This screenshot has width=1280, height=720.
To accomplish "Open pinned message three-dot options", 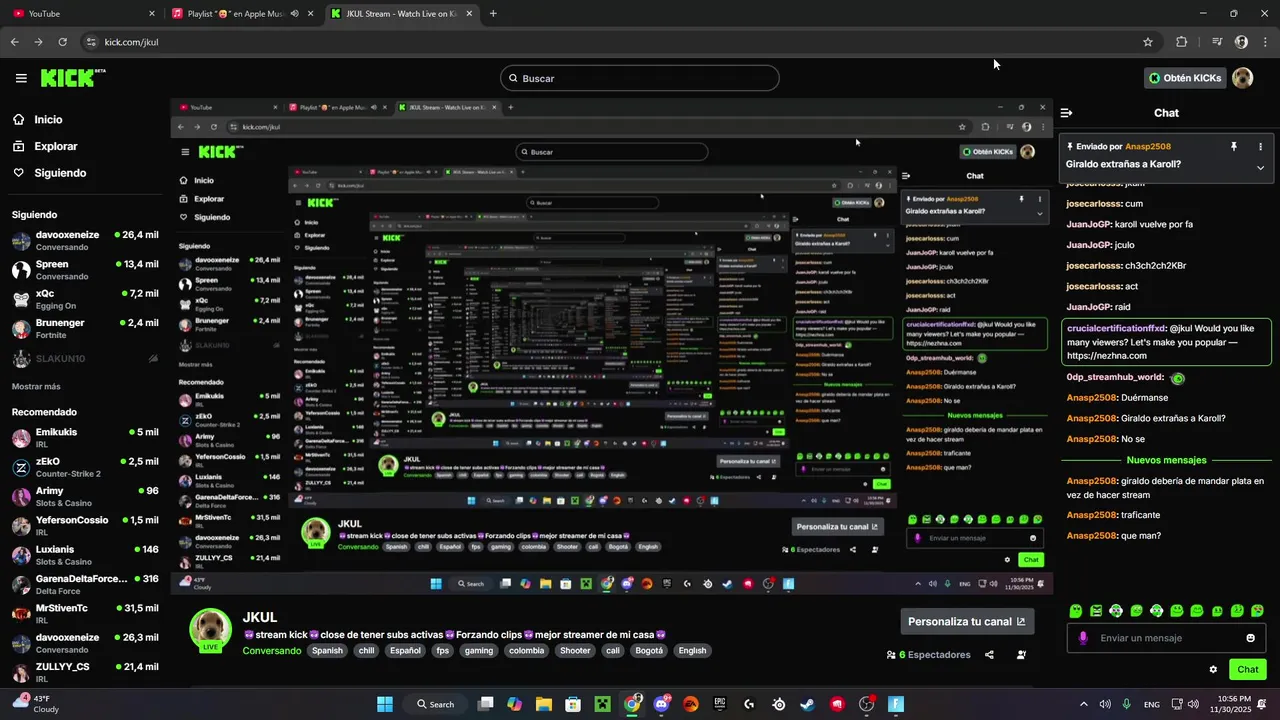I will [x=1260, y=146].
